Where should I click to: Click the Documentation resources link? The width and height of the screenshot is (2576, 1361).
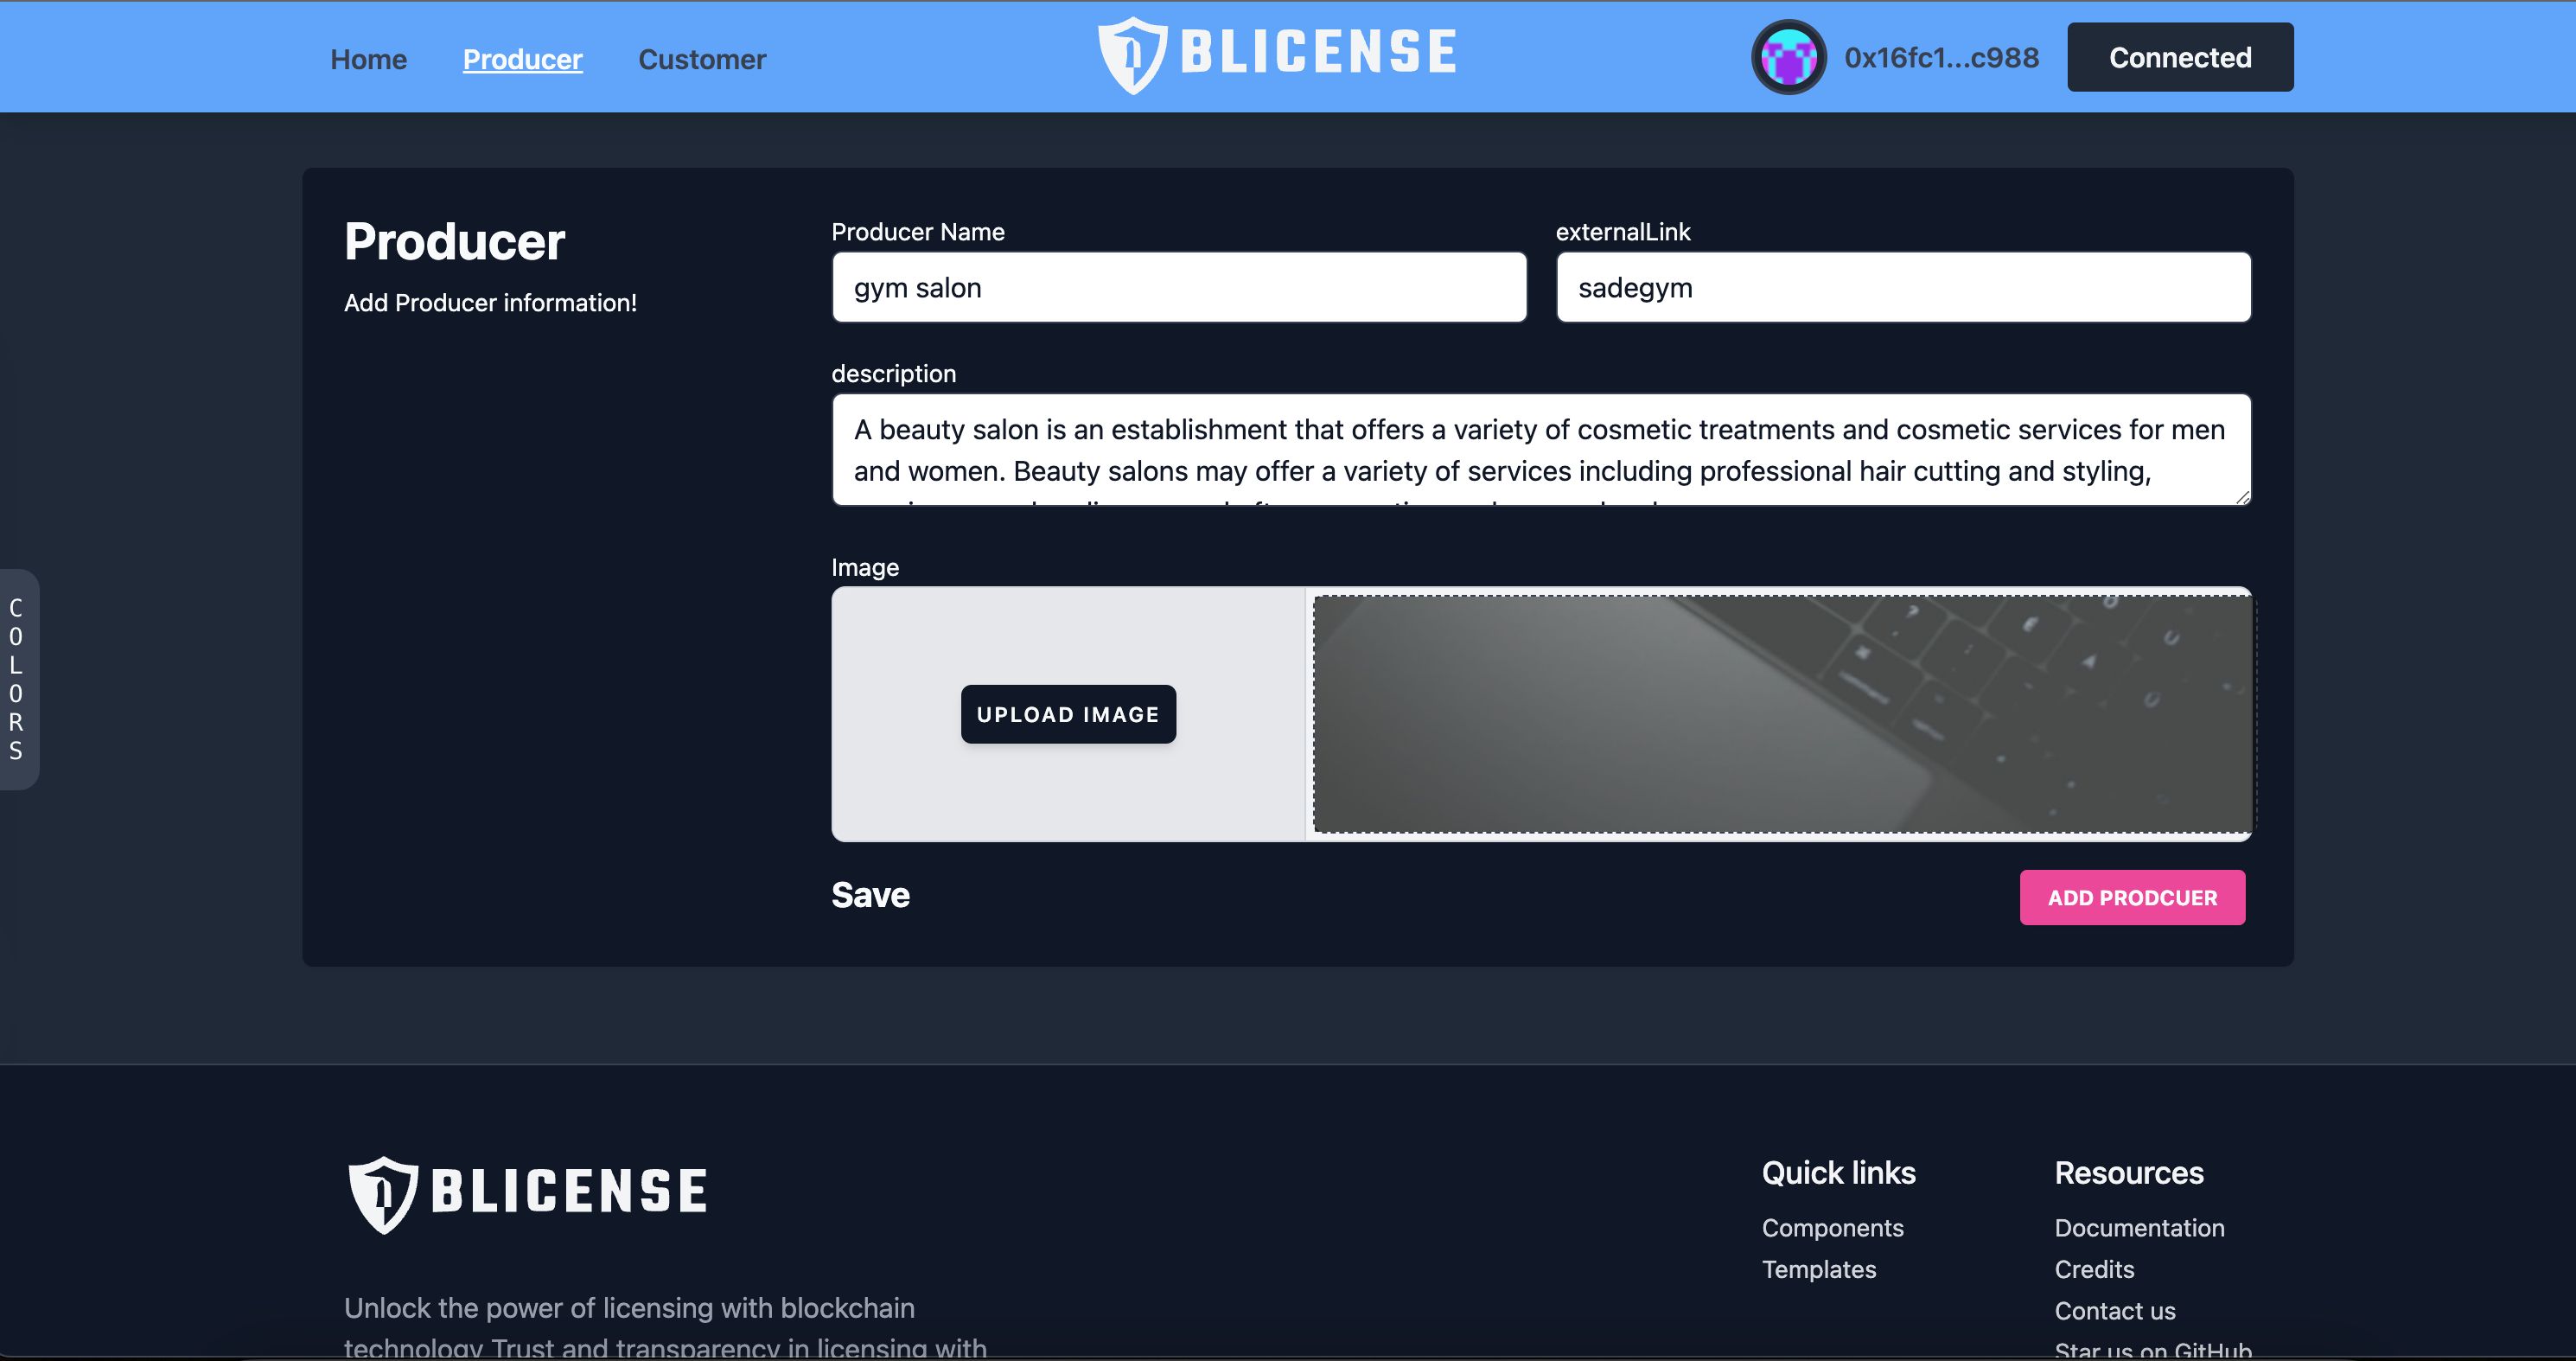[2138, 1228]
